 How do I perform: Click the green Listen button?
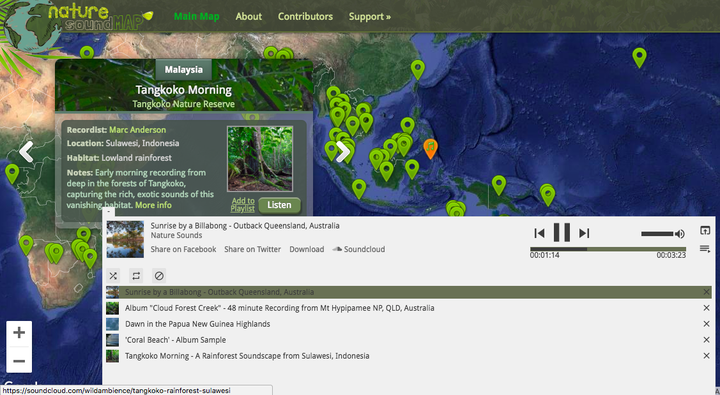[279, 205]
